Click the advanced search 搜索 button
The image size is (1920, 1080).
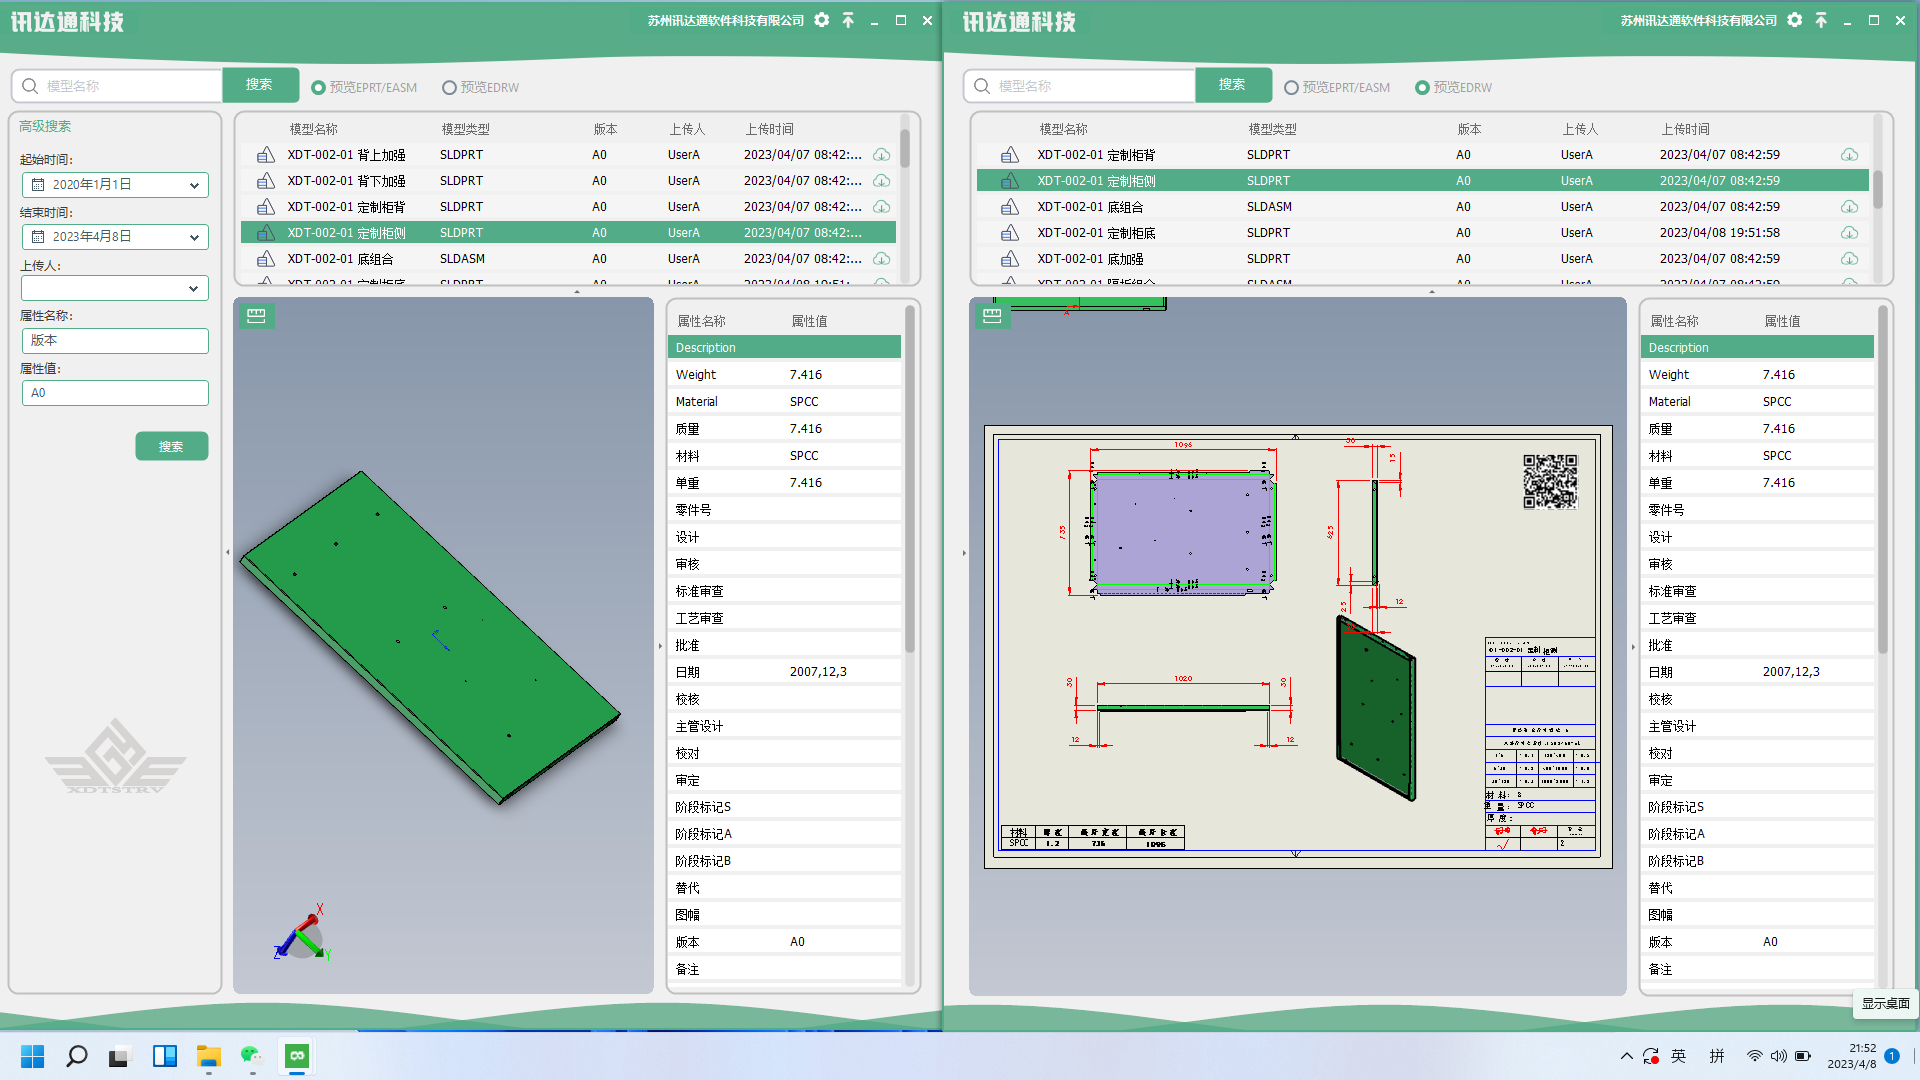pyautogui.click(x=171, y=447)
